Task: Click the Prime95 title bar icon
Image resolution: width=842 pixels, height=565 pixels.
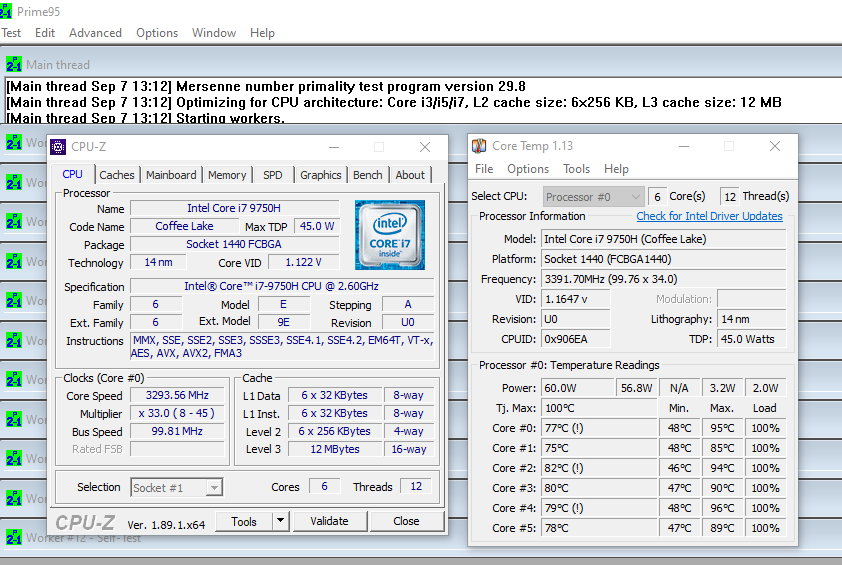Action: [x=5, y=11]
